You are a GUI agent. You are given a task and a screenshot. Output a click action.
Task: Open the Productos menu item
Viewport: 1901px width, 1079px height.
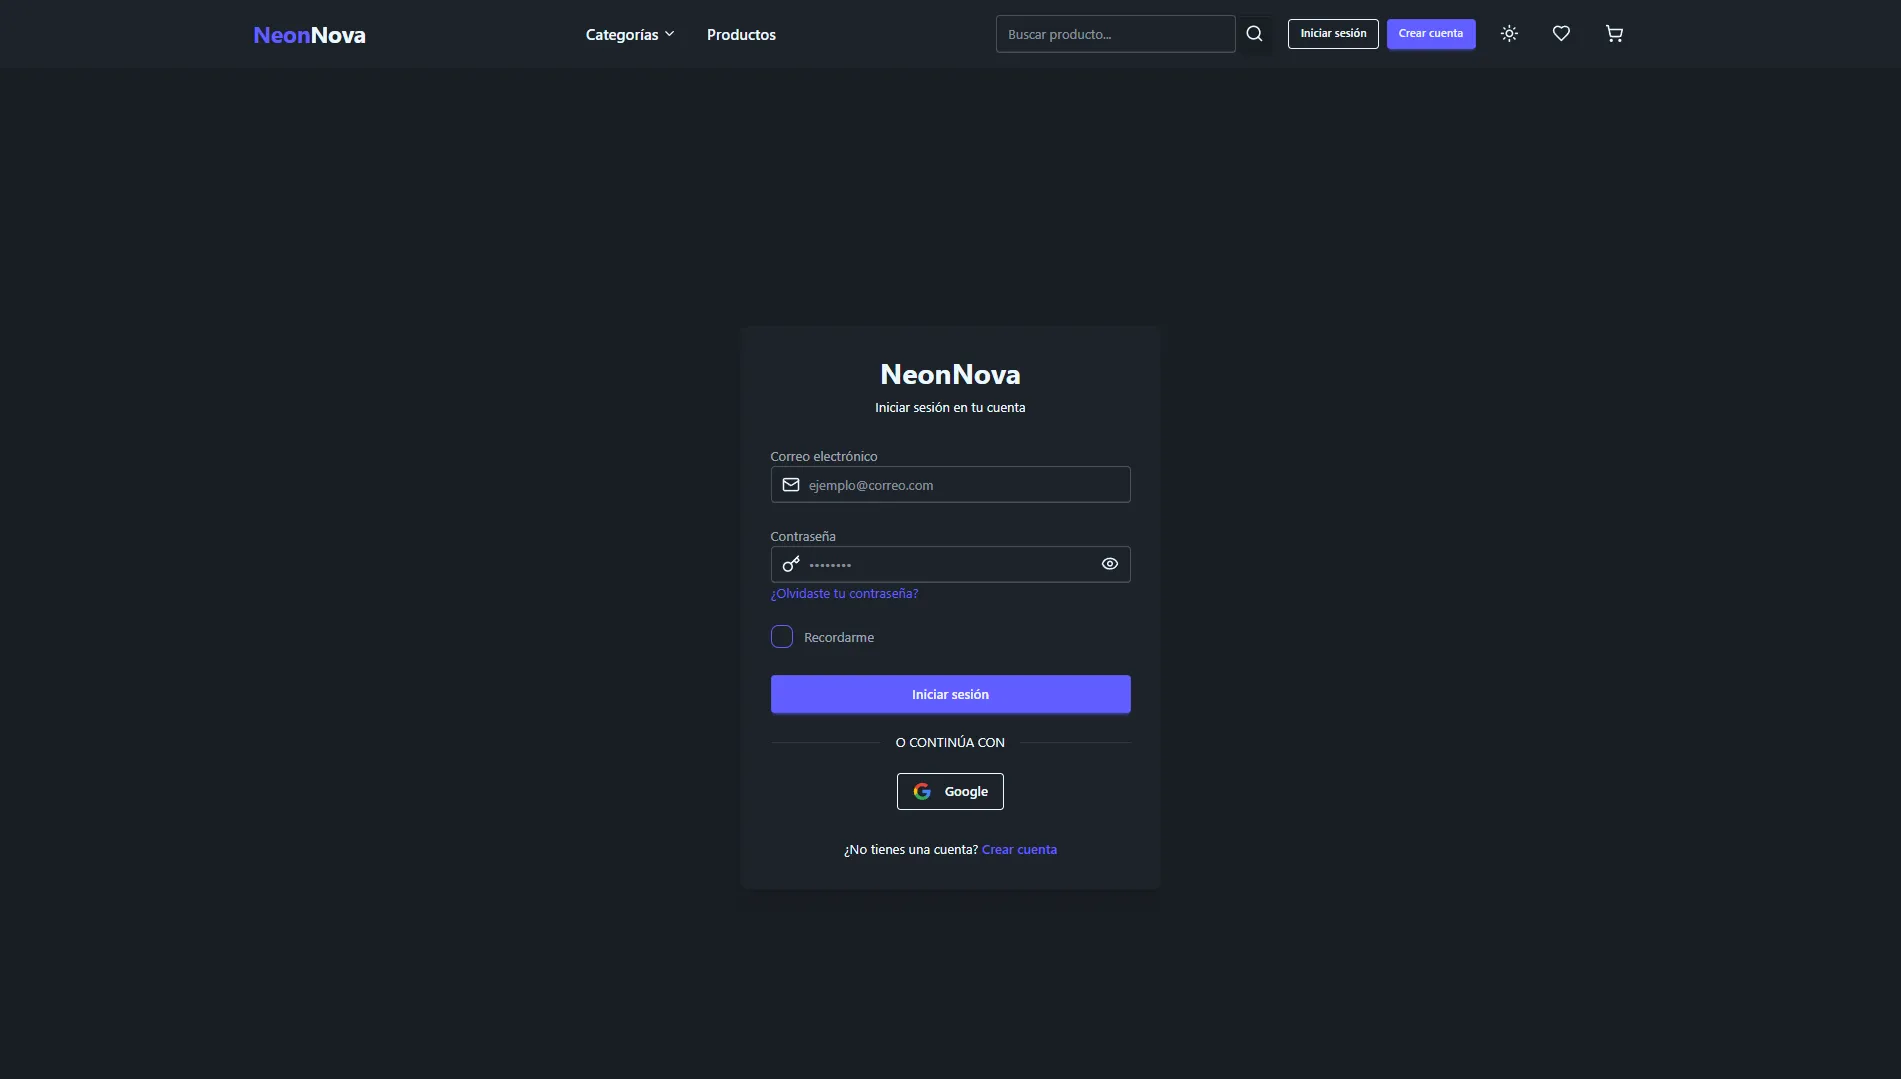pos(741,35)
